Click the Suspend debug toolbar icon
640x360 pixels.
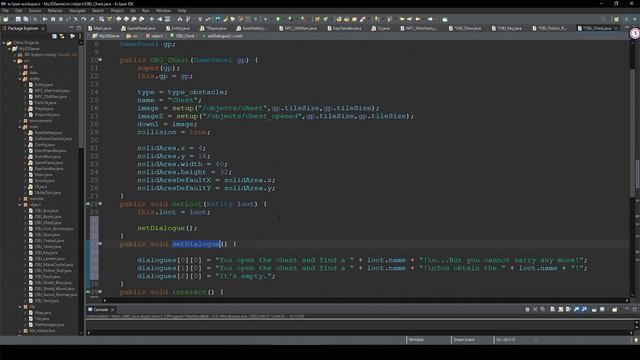(x=53, y=19)
